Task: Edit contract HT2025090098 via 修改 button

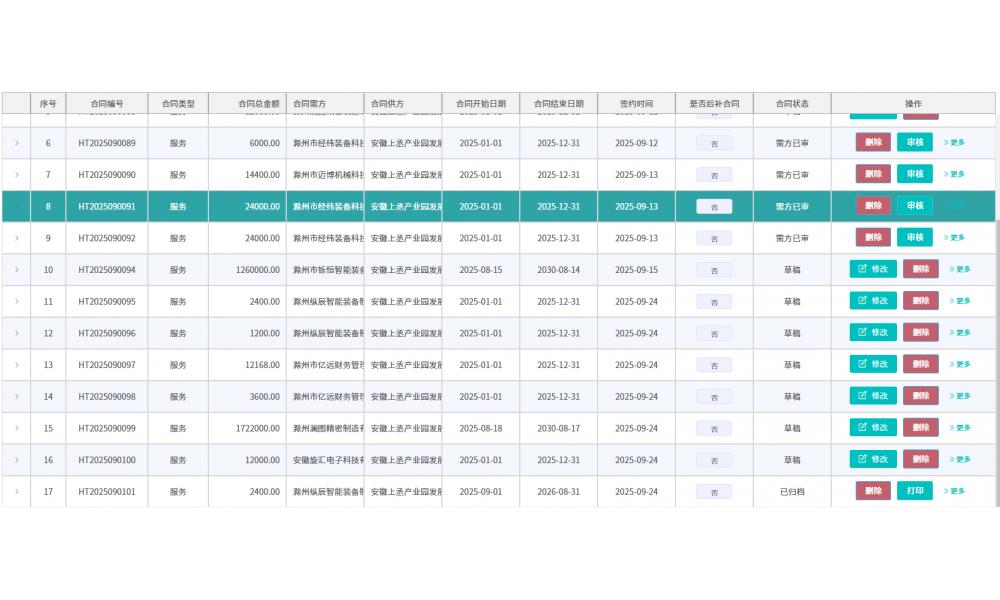Action: [x=873, y=396]
